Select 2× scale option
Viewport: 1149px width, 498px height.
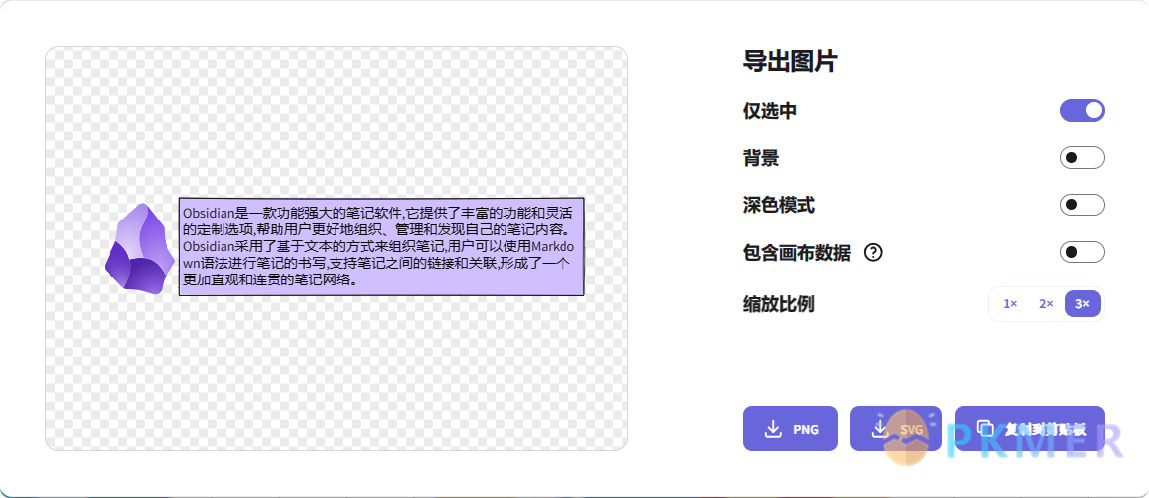point(1046,303)
